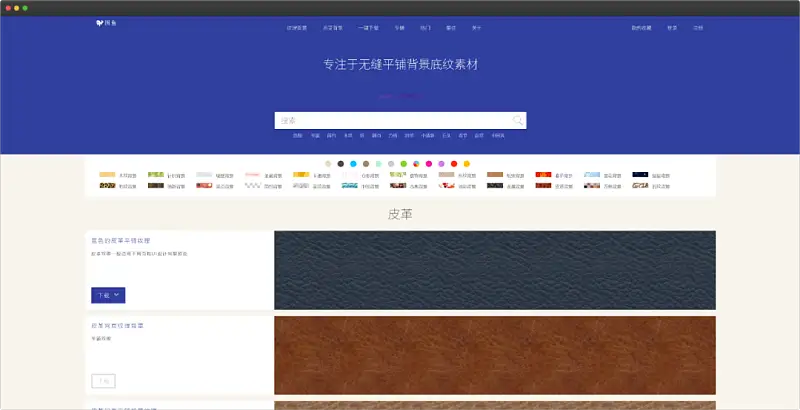
Task: Pick the light gray color filter dot
Action: point(391,164)
